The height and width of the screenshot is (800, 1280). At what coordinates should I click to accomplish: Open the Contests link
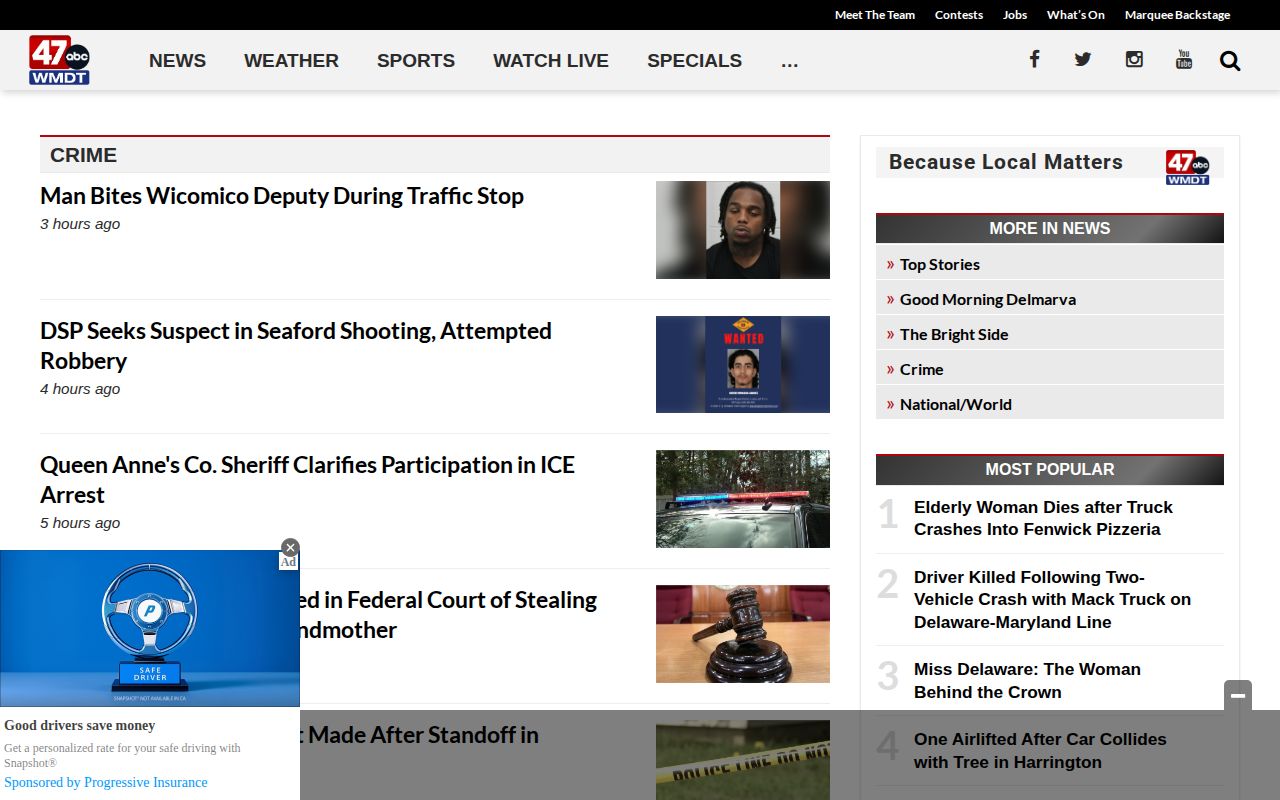click(959, 15)
